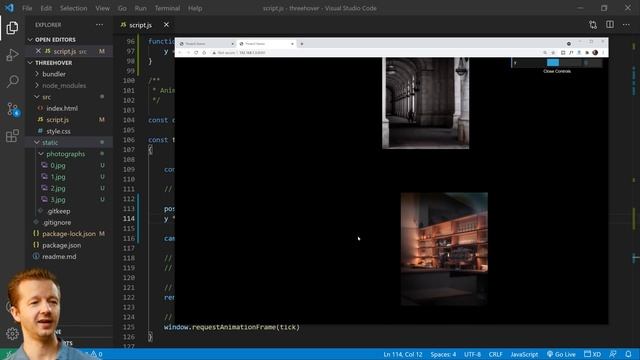
Task: Open editor more actions menu
Action: coord(626,25)
